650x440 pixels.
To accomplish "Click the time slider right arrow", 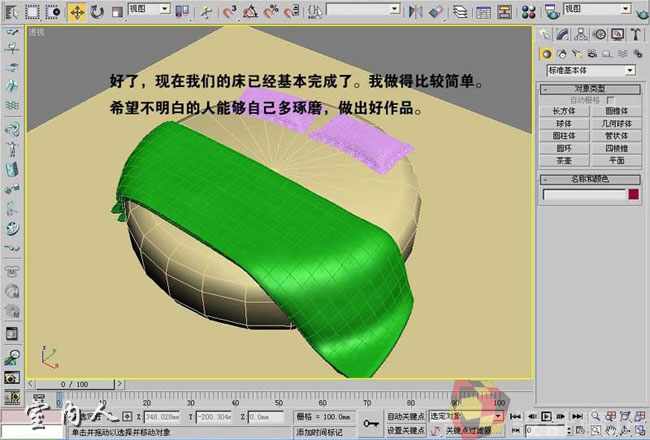I will coord(119,384).
